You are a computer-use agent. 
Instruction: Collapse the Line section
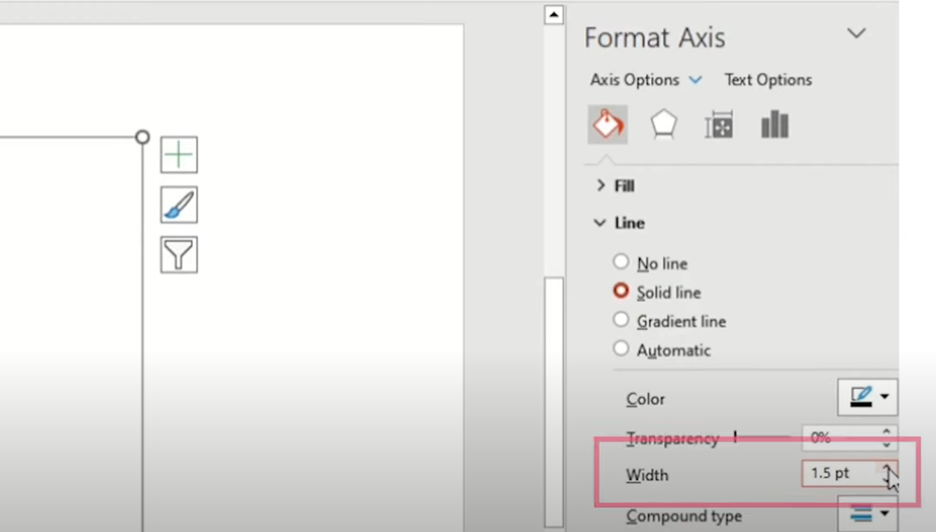pyautogui.click(x=600, y=223)
